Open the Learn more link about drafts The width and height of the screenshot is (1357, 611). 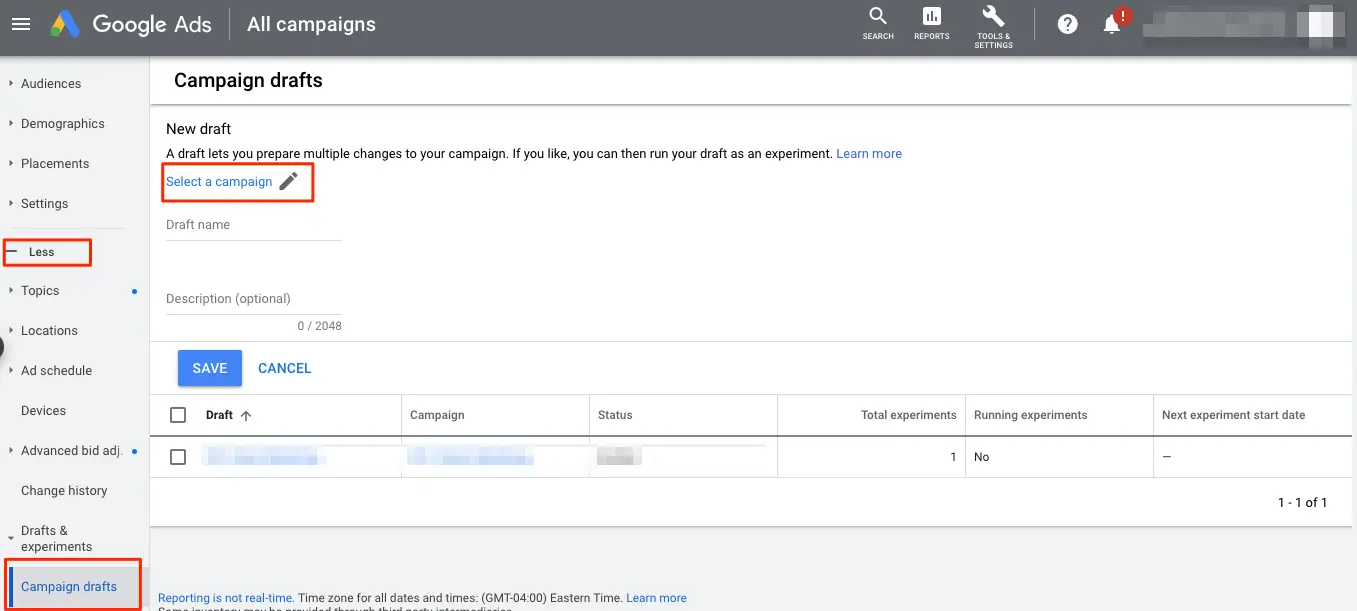pyautogui.click(x=868, y=153)
